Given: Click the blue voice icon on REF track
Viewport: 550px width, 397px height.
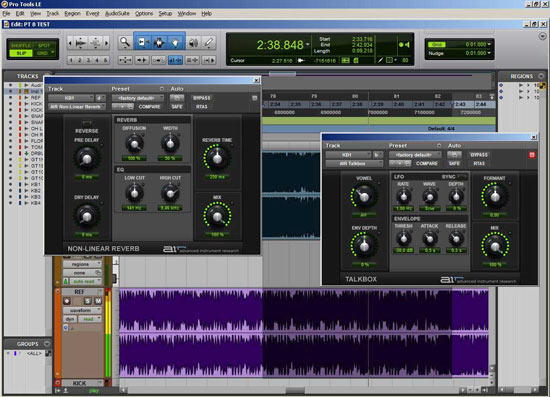Looking at the screenshot, I should point(66,328).
